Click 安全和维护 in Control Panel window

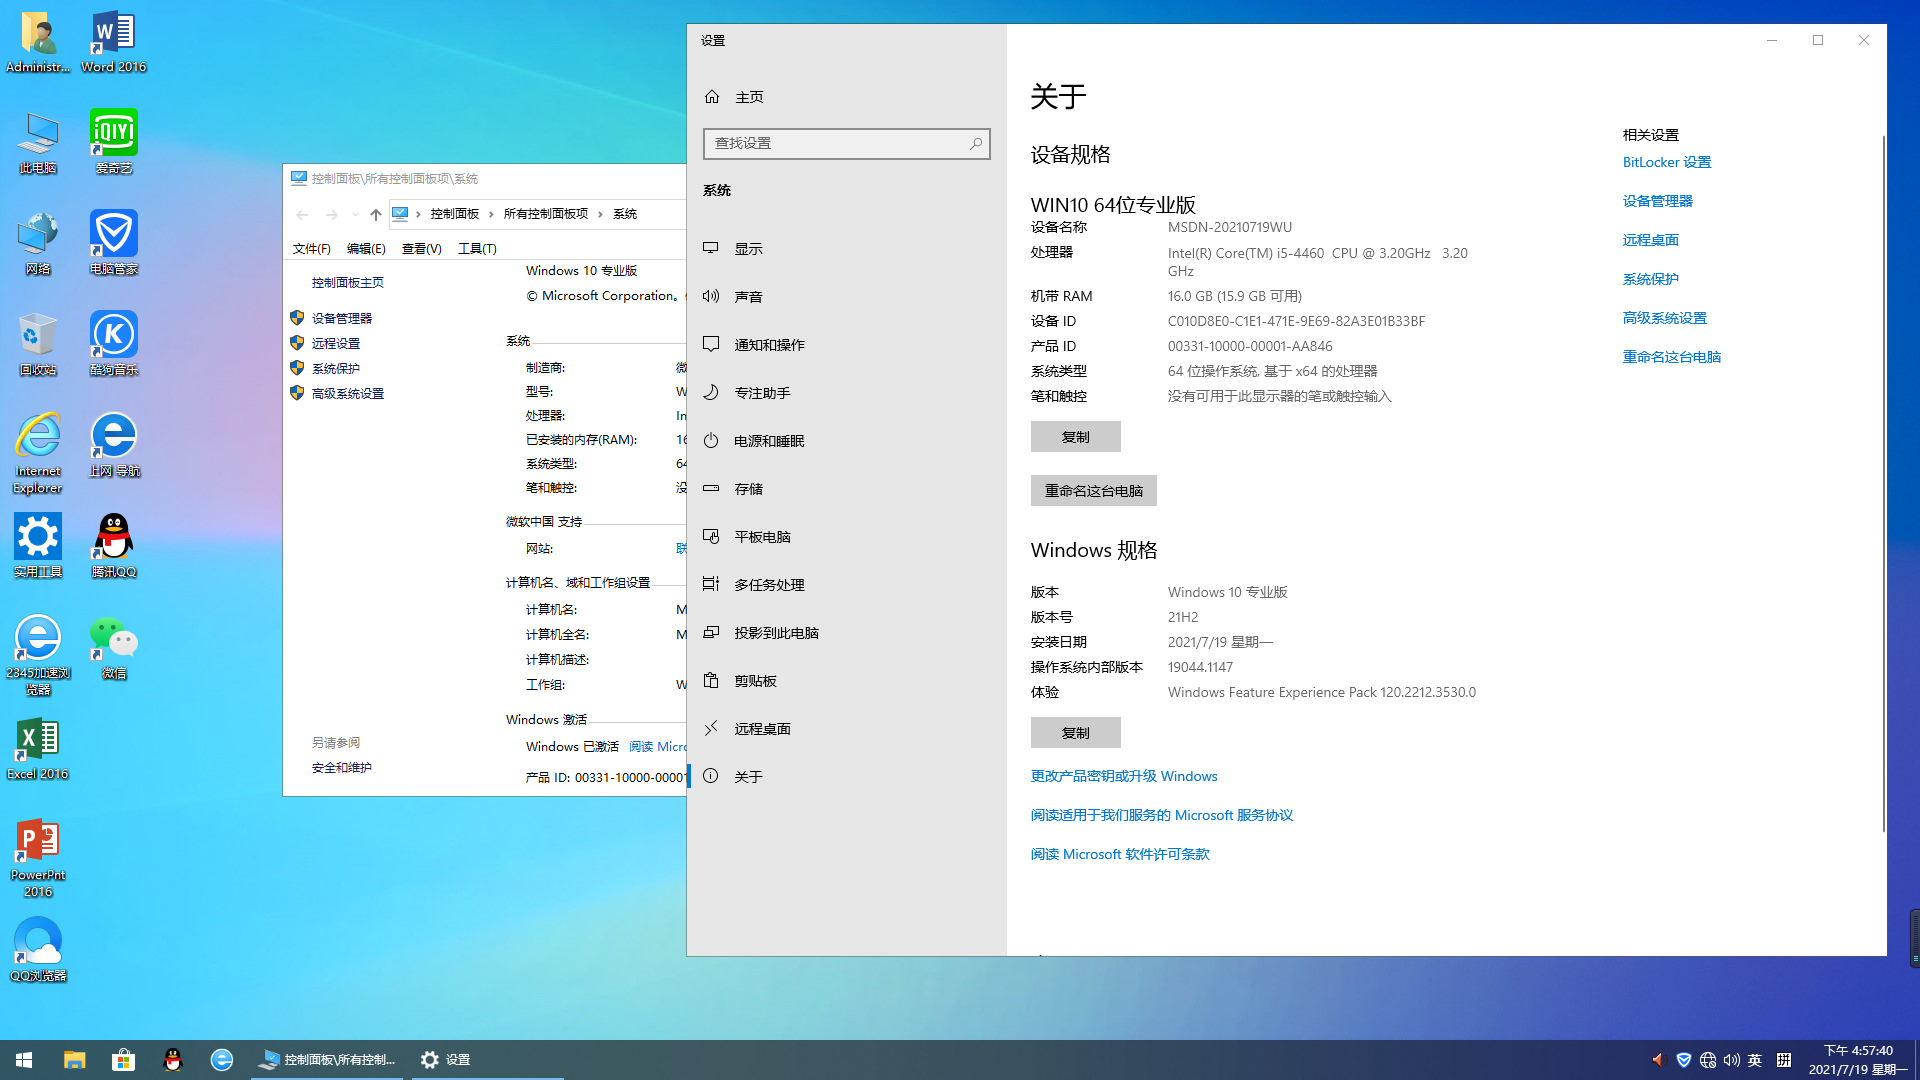click(x=341, y=768)
